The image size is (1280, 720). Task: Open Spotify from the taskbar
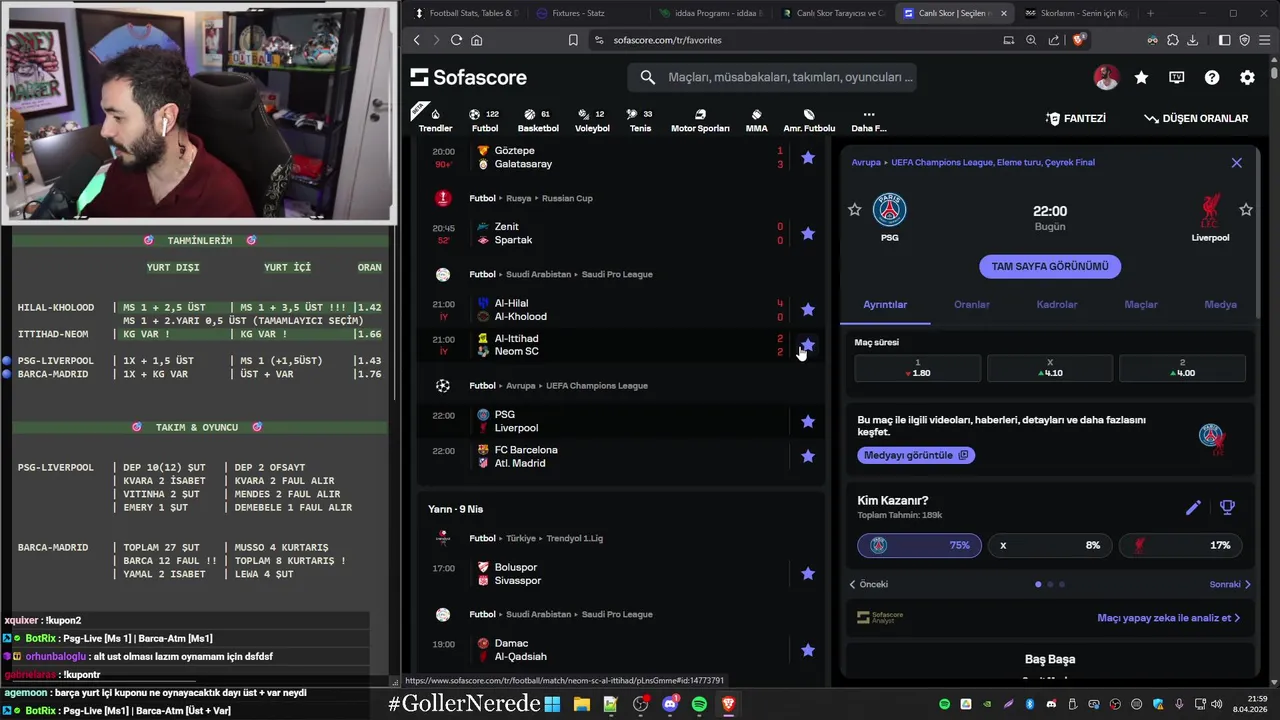tap(699, 704)
